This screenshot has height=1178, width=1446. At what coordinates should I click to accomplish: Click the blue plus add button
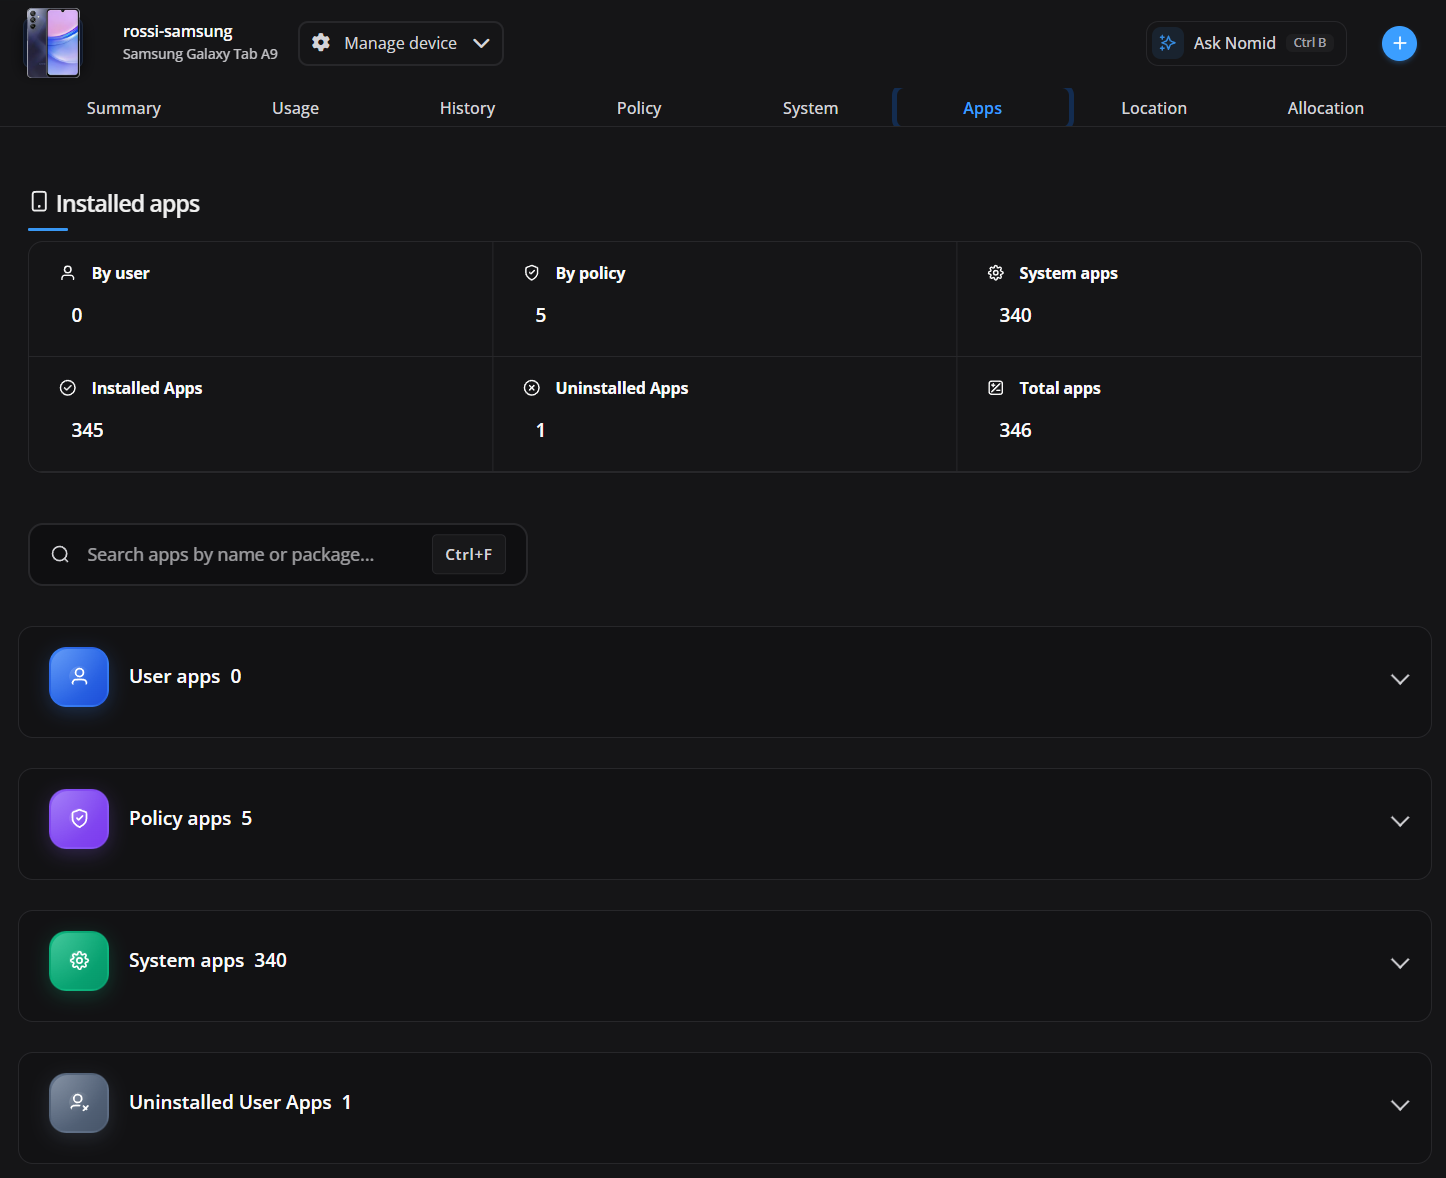(1399, 43)
